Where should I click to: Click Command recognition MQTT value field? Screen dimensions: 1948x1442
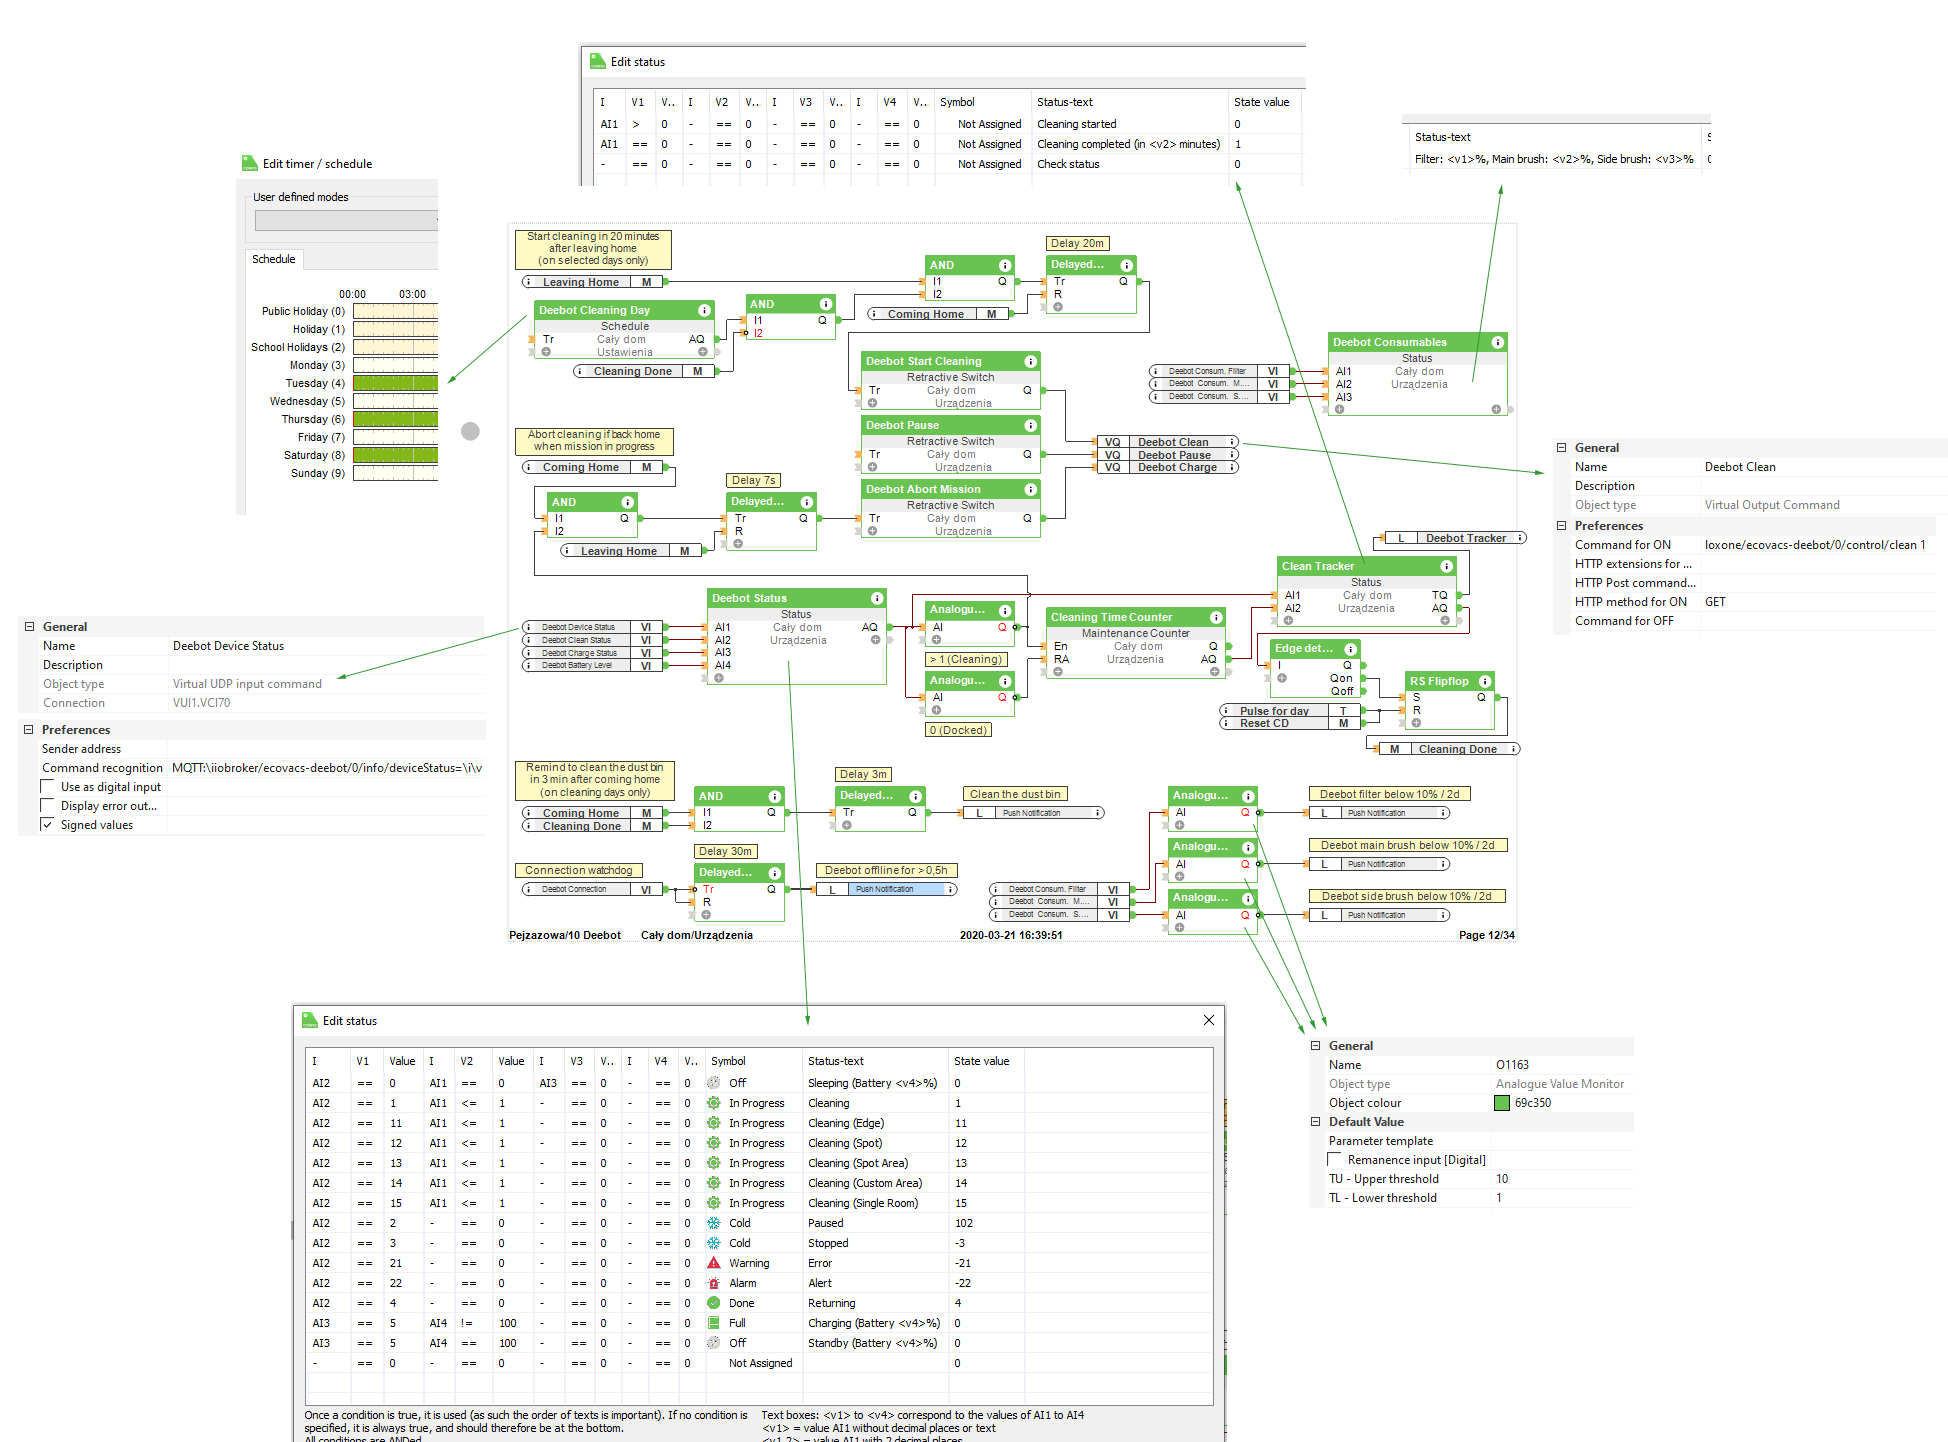(327, 768)
